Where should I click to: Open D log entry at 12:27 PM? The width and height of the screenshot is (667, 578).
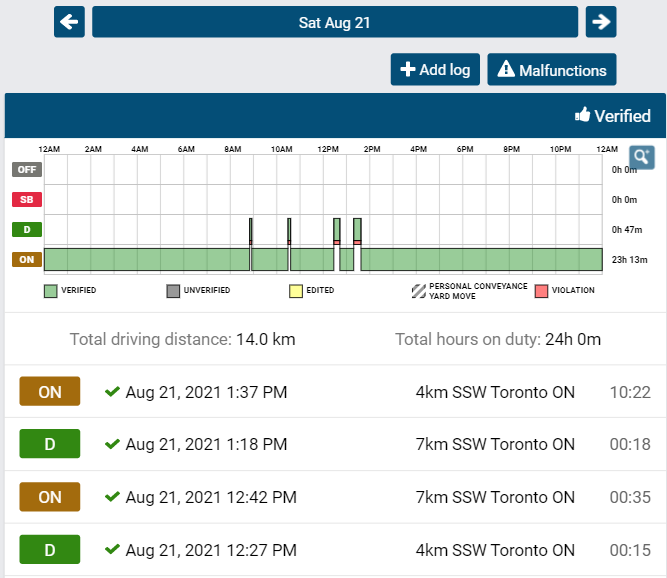pyautogui.click(x=335, y=550)
